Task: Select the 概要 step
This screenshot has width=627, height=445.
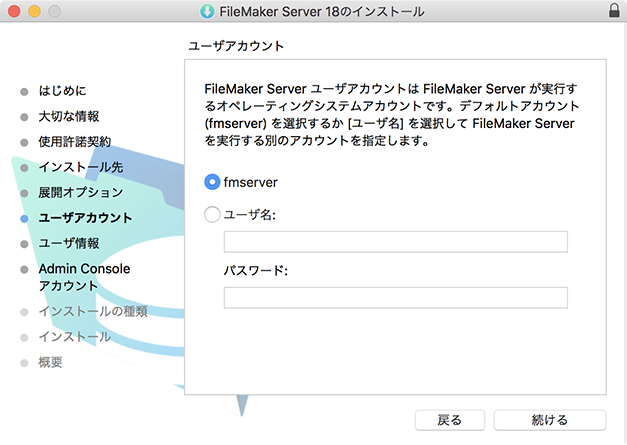Action: click(50, 362)
